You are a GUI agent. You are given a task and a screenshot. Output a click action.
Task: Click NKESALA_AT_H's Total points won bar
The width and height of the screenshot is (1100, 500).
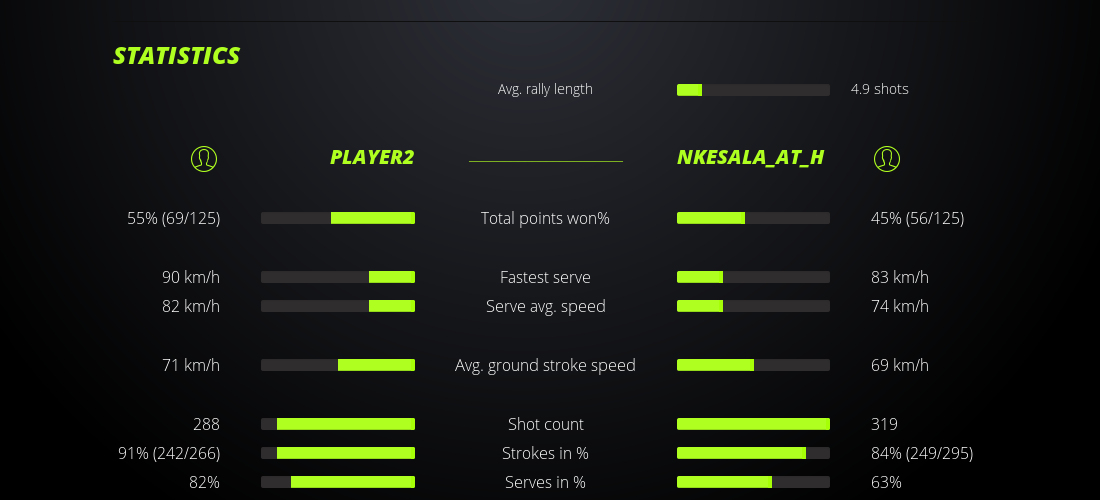[753, 218]
